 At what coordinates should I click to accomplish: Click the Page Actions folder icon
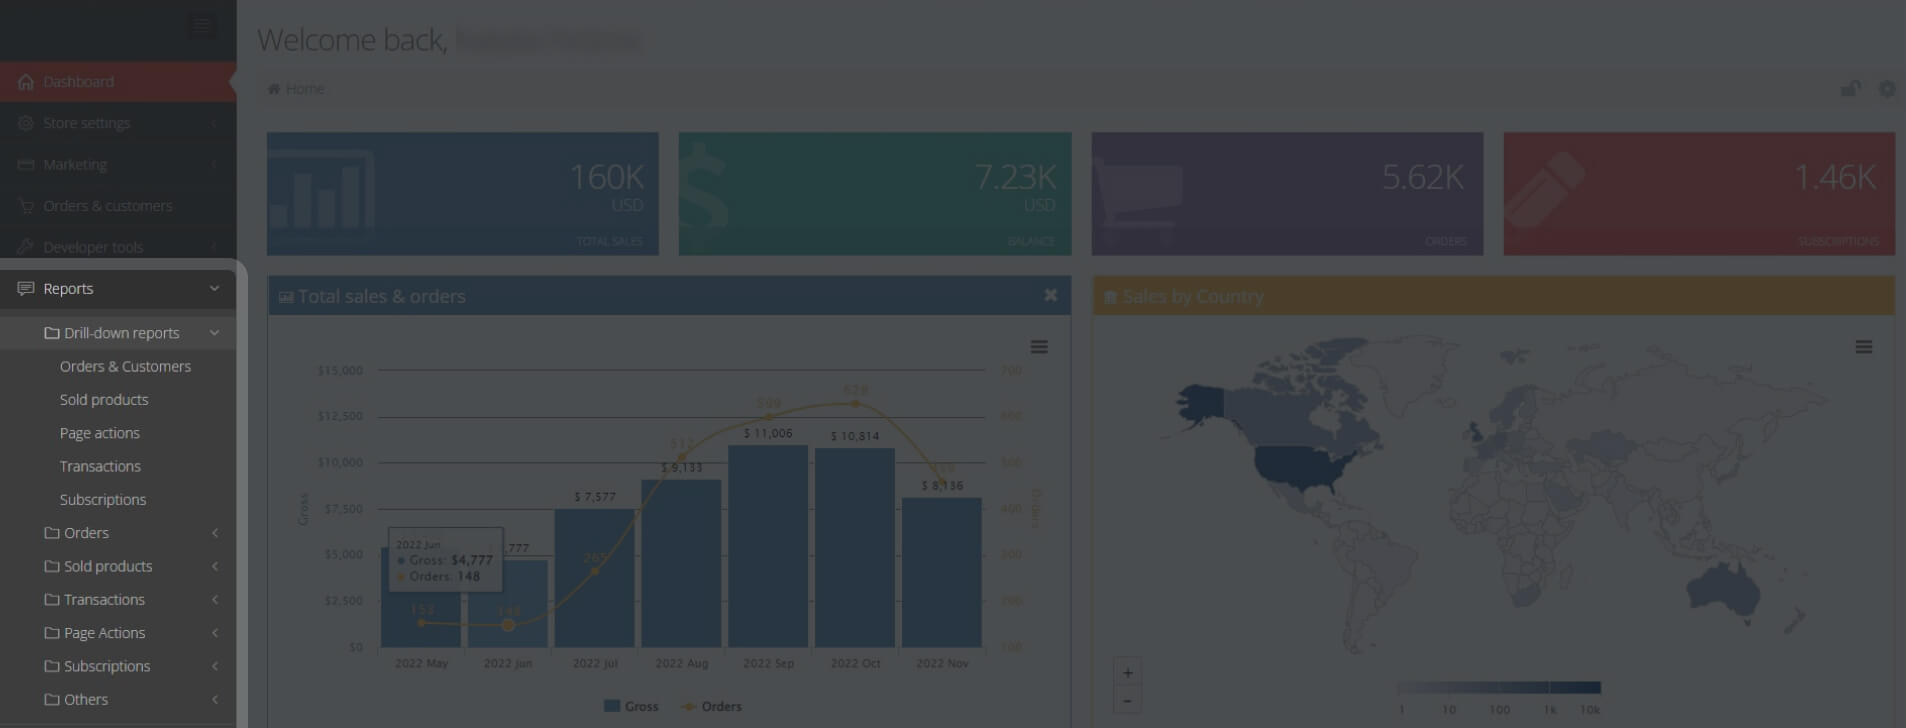click(x=52, y=633)
